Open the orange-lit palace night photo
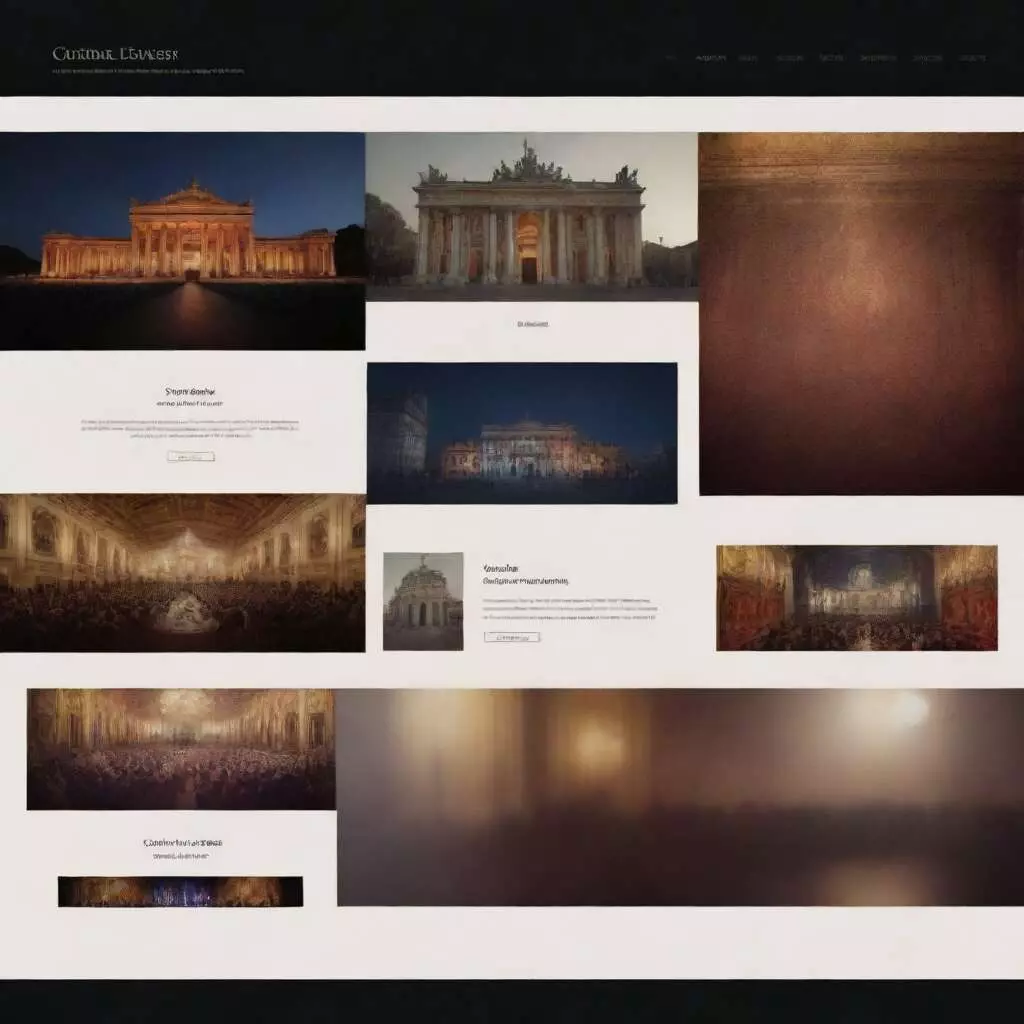Screen dimensions: 1024x1024 click(x=182, y=241)
